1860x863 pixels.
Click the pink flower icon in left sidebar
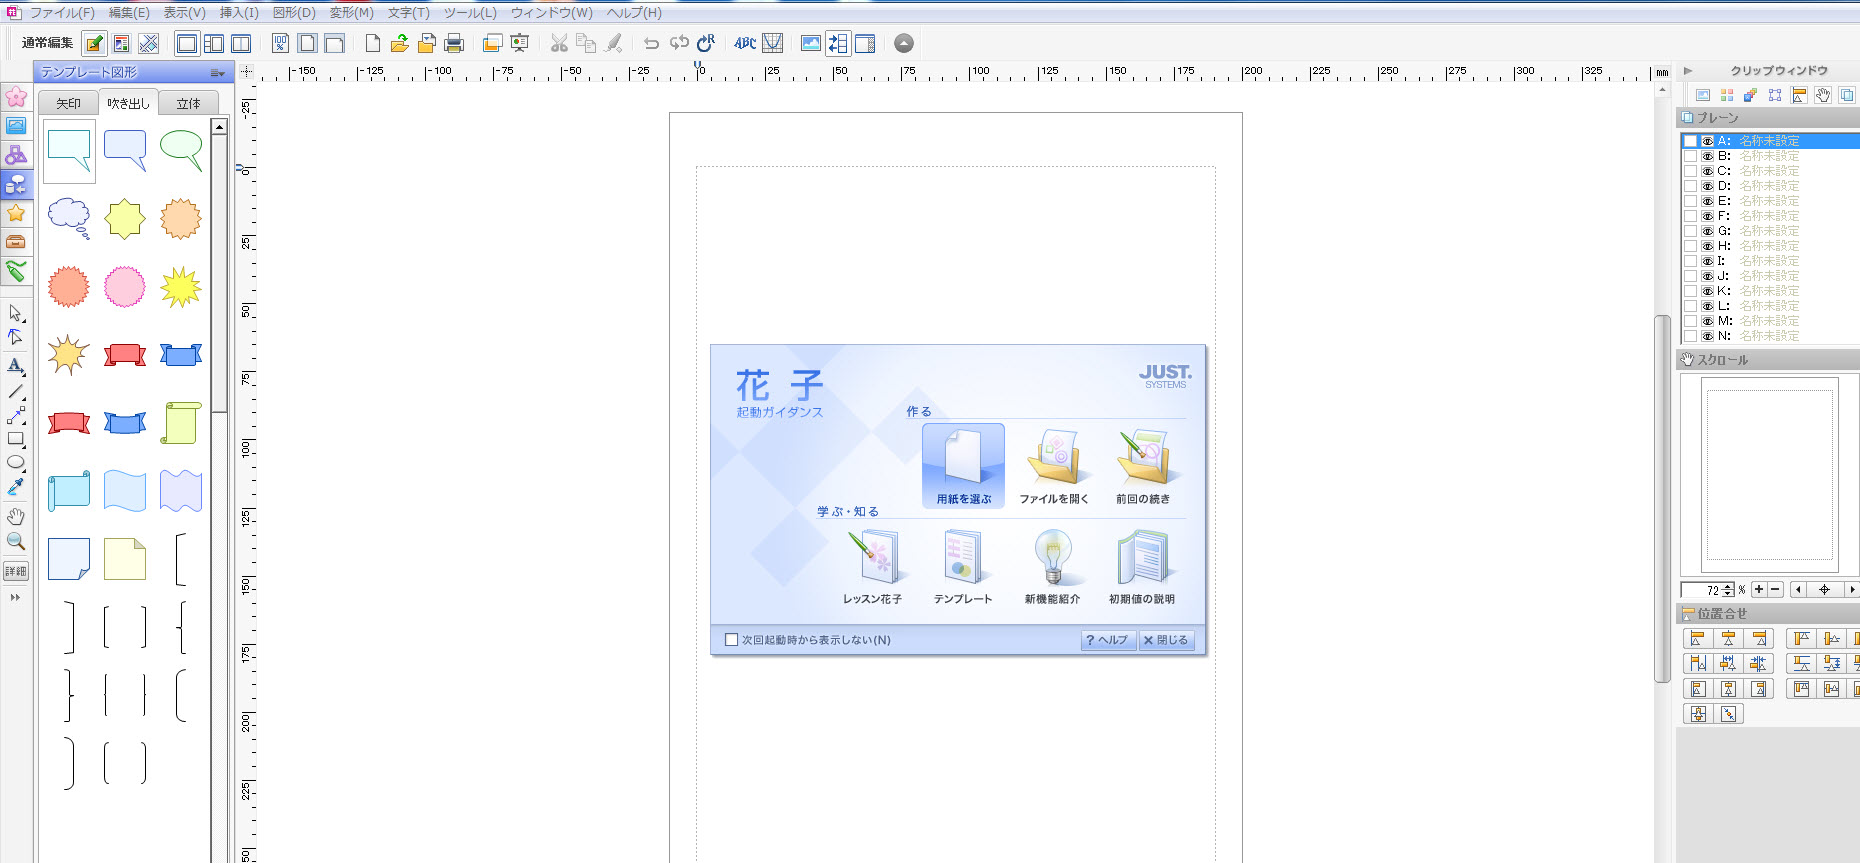pos(16,96)
